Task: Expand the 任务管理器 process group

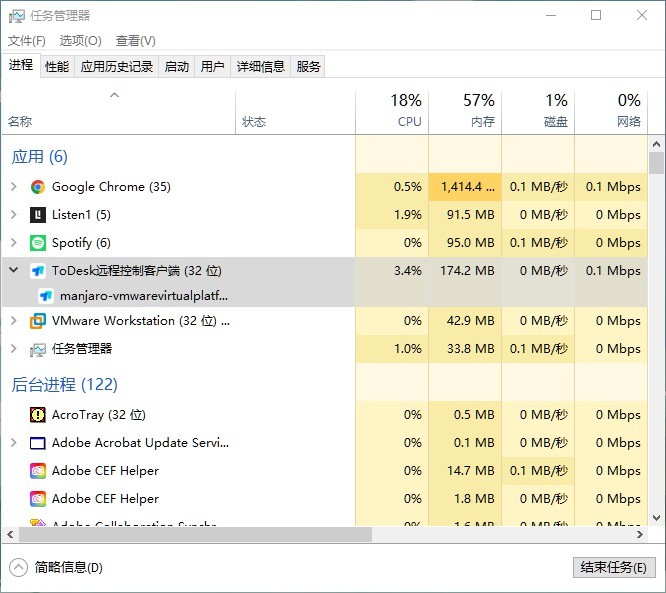Action: coord(14,349)
